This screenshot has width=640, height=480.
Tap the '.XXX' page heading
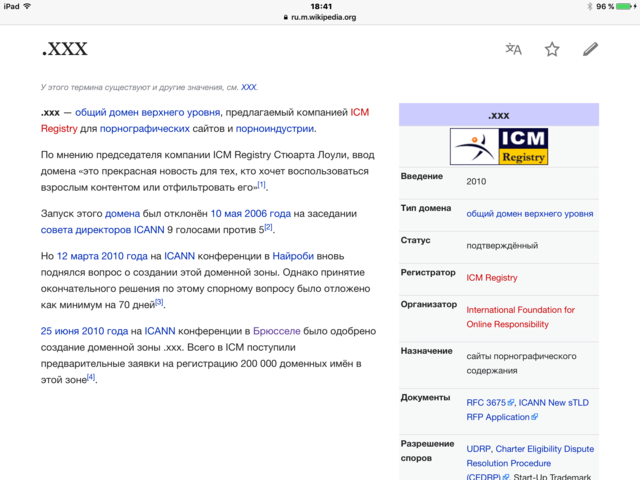point(64,49)
